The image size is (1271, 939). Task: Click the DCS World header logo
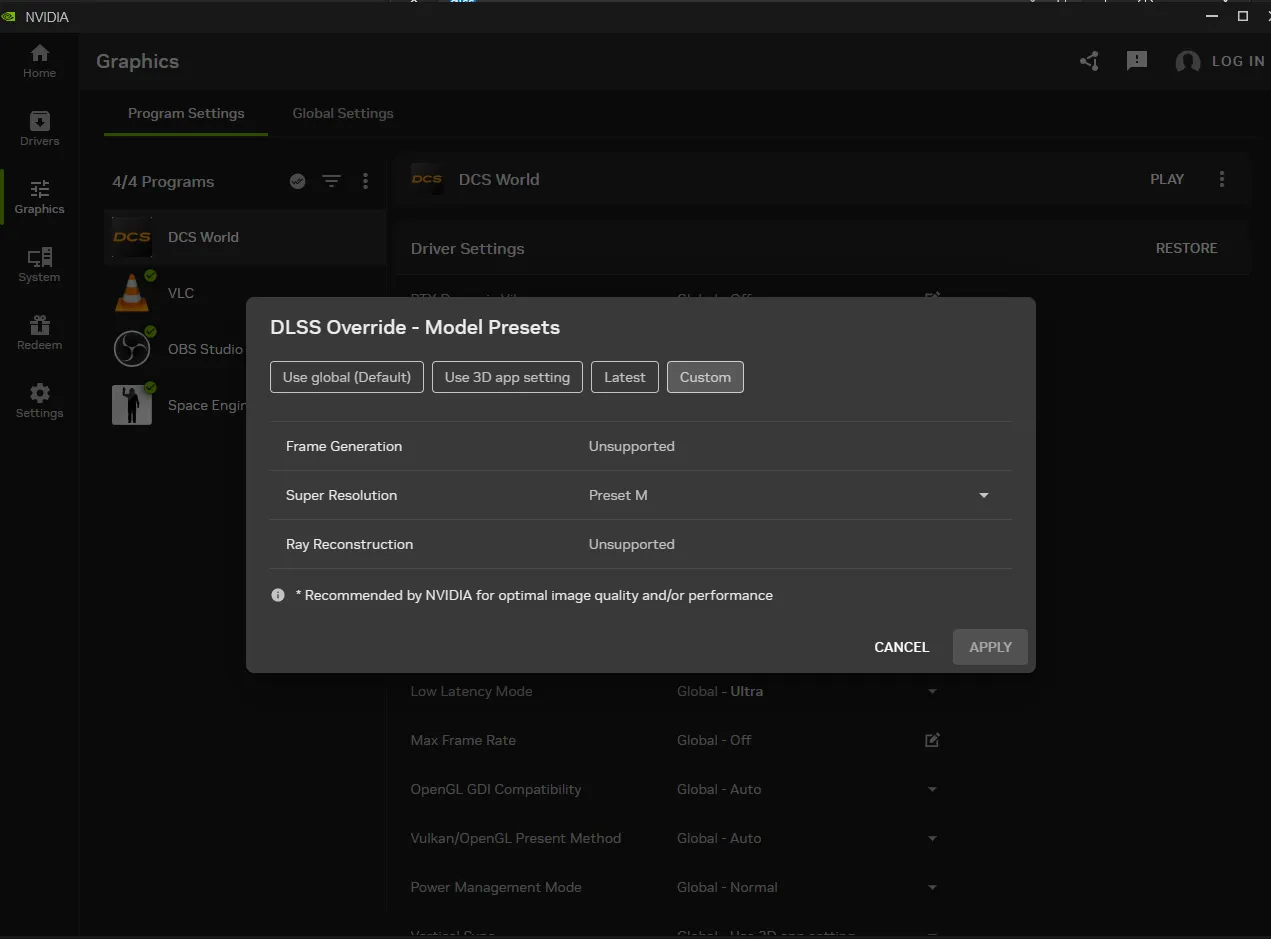427,179
